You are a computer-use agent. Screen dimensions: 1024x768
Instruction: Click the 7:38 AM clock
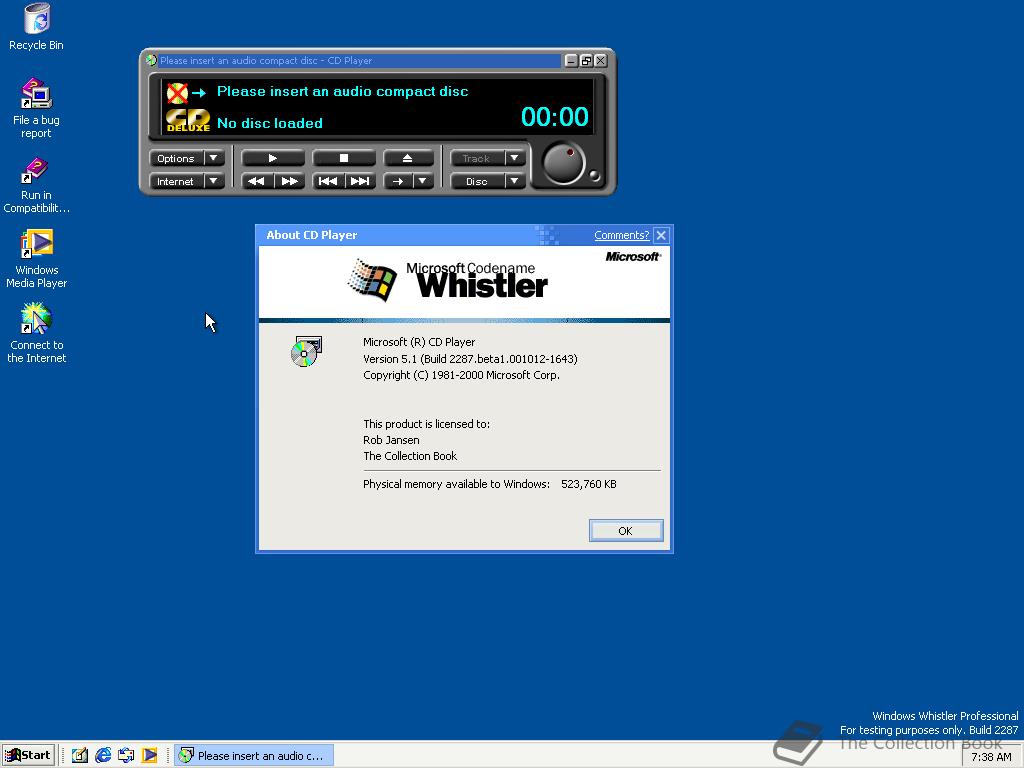991,757
